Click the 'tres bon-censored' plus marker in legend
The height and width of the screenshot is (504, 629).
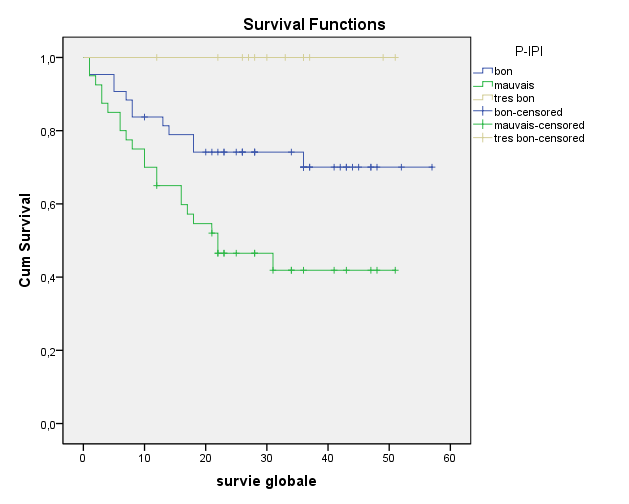click(x=483, y=138)
